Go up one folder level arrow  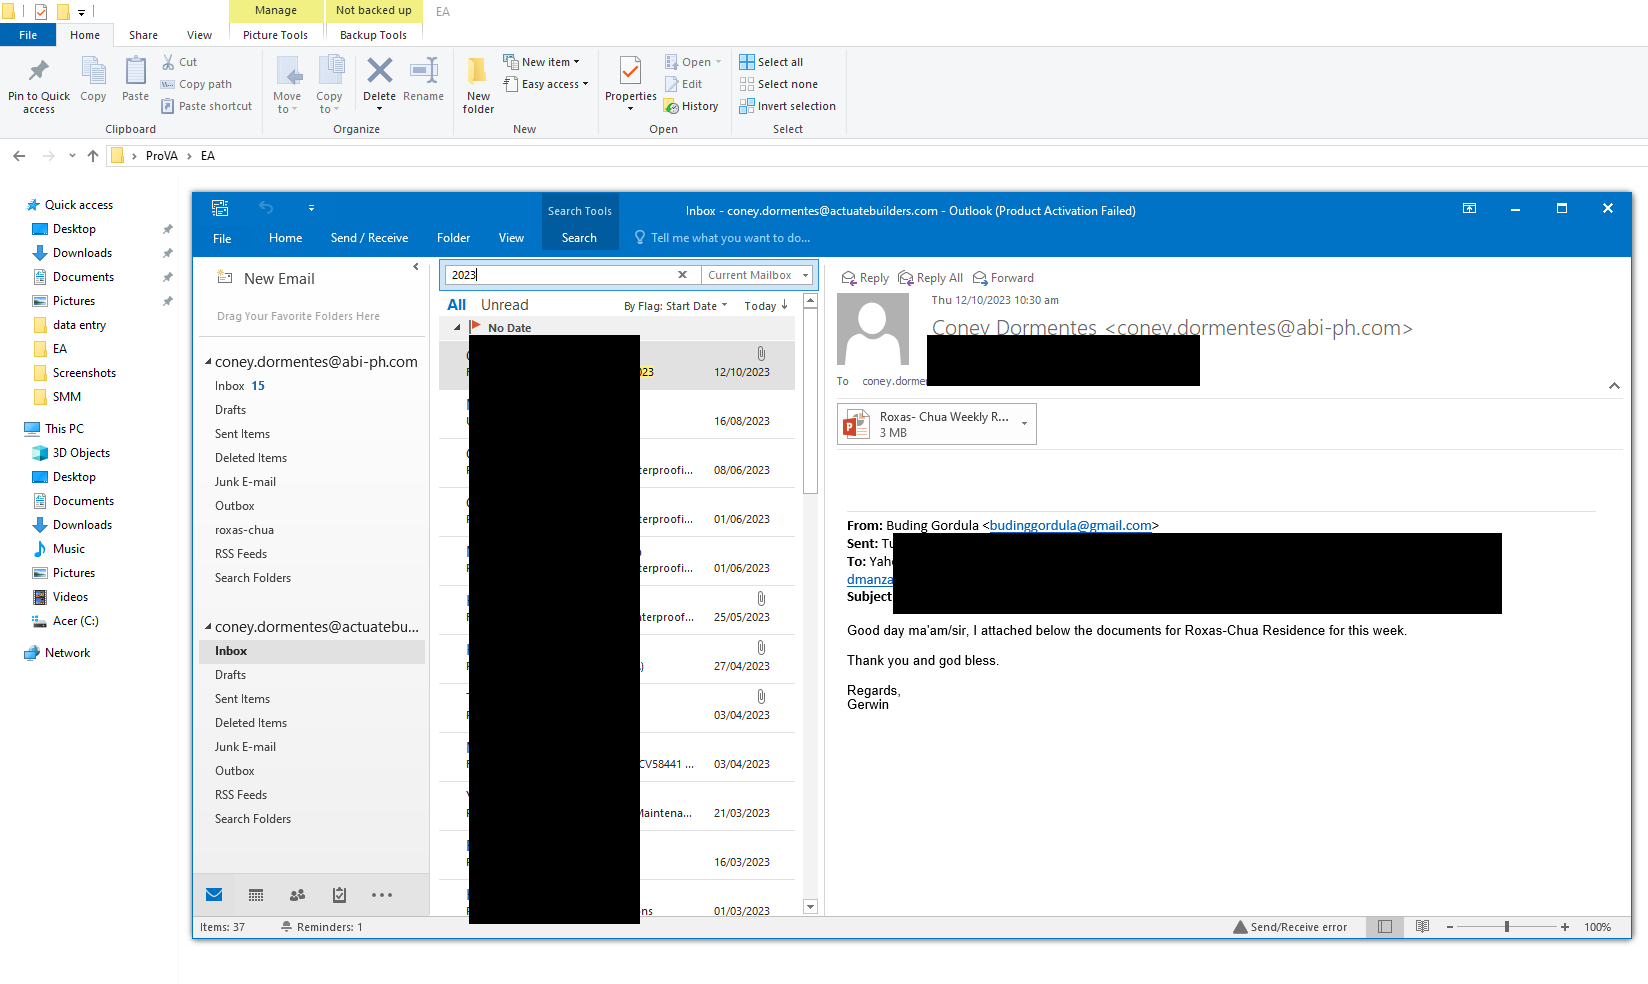(93, 156)
